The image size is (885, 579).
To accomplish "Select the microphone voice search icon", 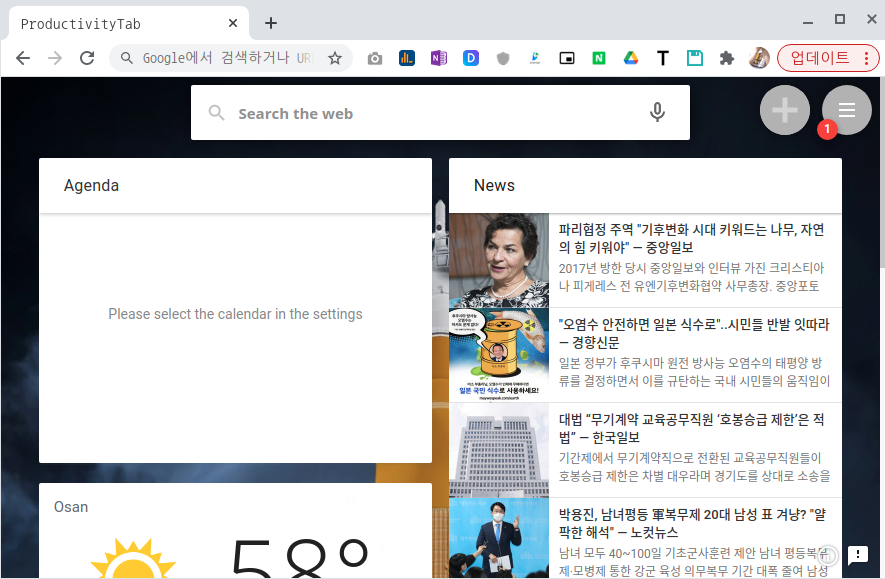I will click(x=657, y=112).
